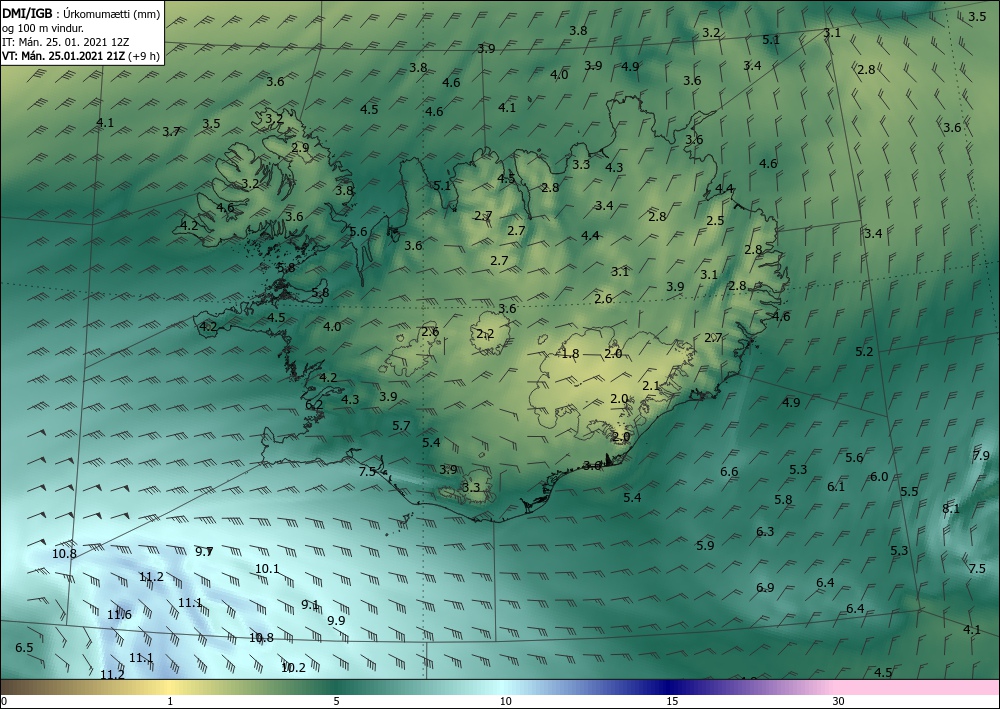Click the 6.9 value on the map
Image resolution: width=1000 pixels, height=709 pixels.
[765, 587]
